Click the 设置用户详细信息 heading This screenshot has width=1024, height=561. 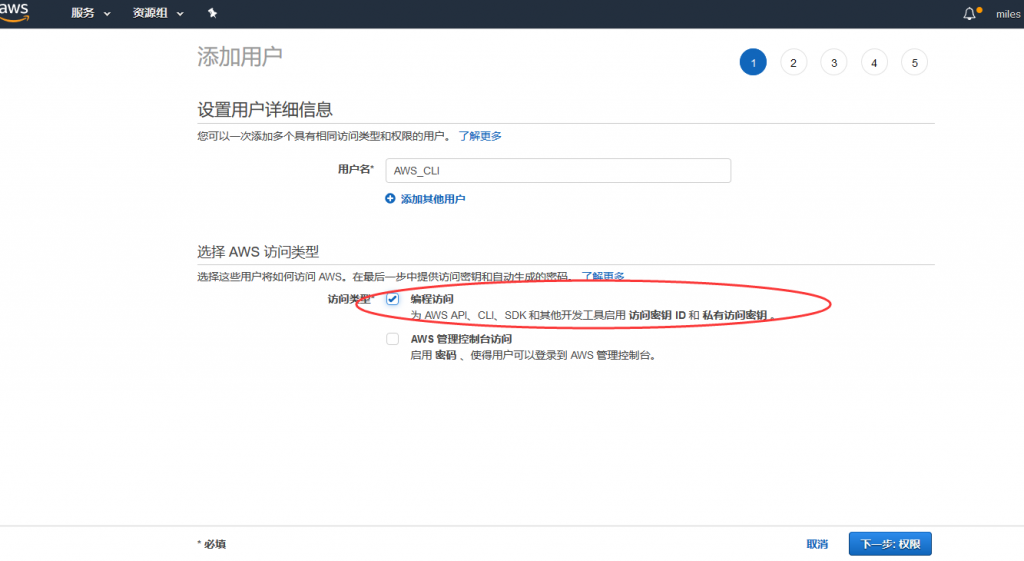tap(265, 110)
